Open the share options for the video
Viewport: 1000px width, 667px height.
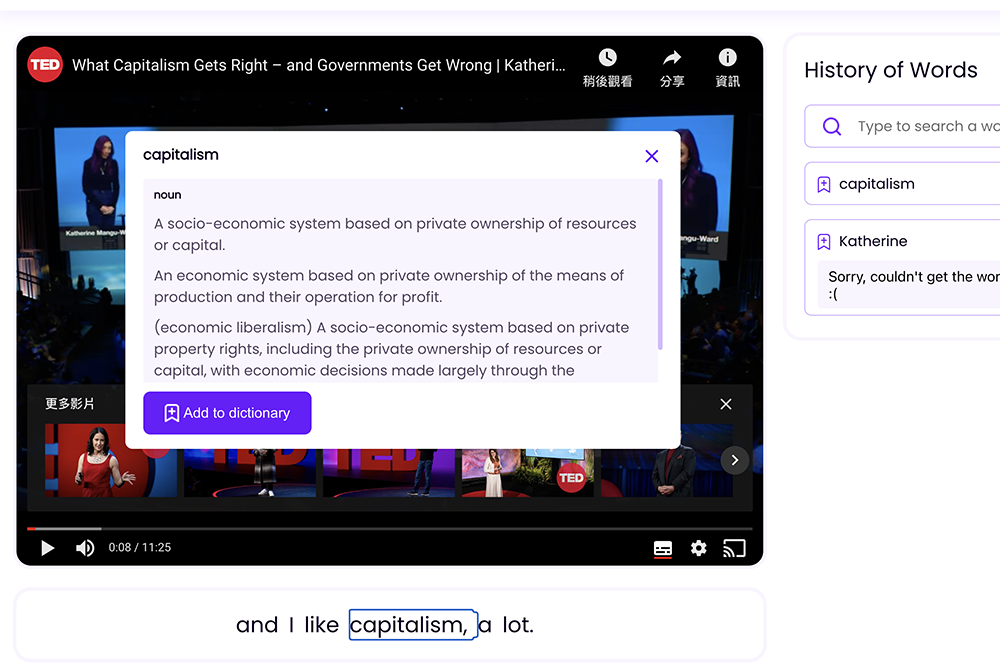[x=671, y=57]
